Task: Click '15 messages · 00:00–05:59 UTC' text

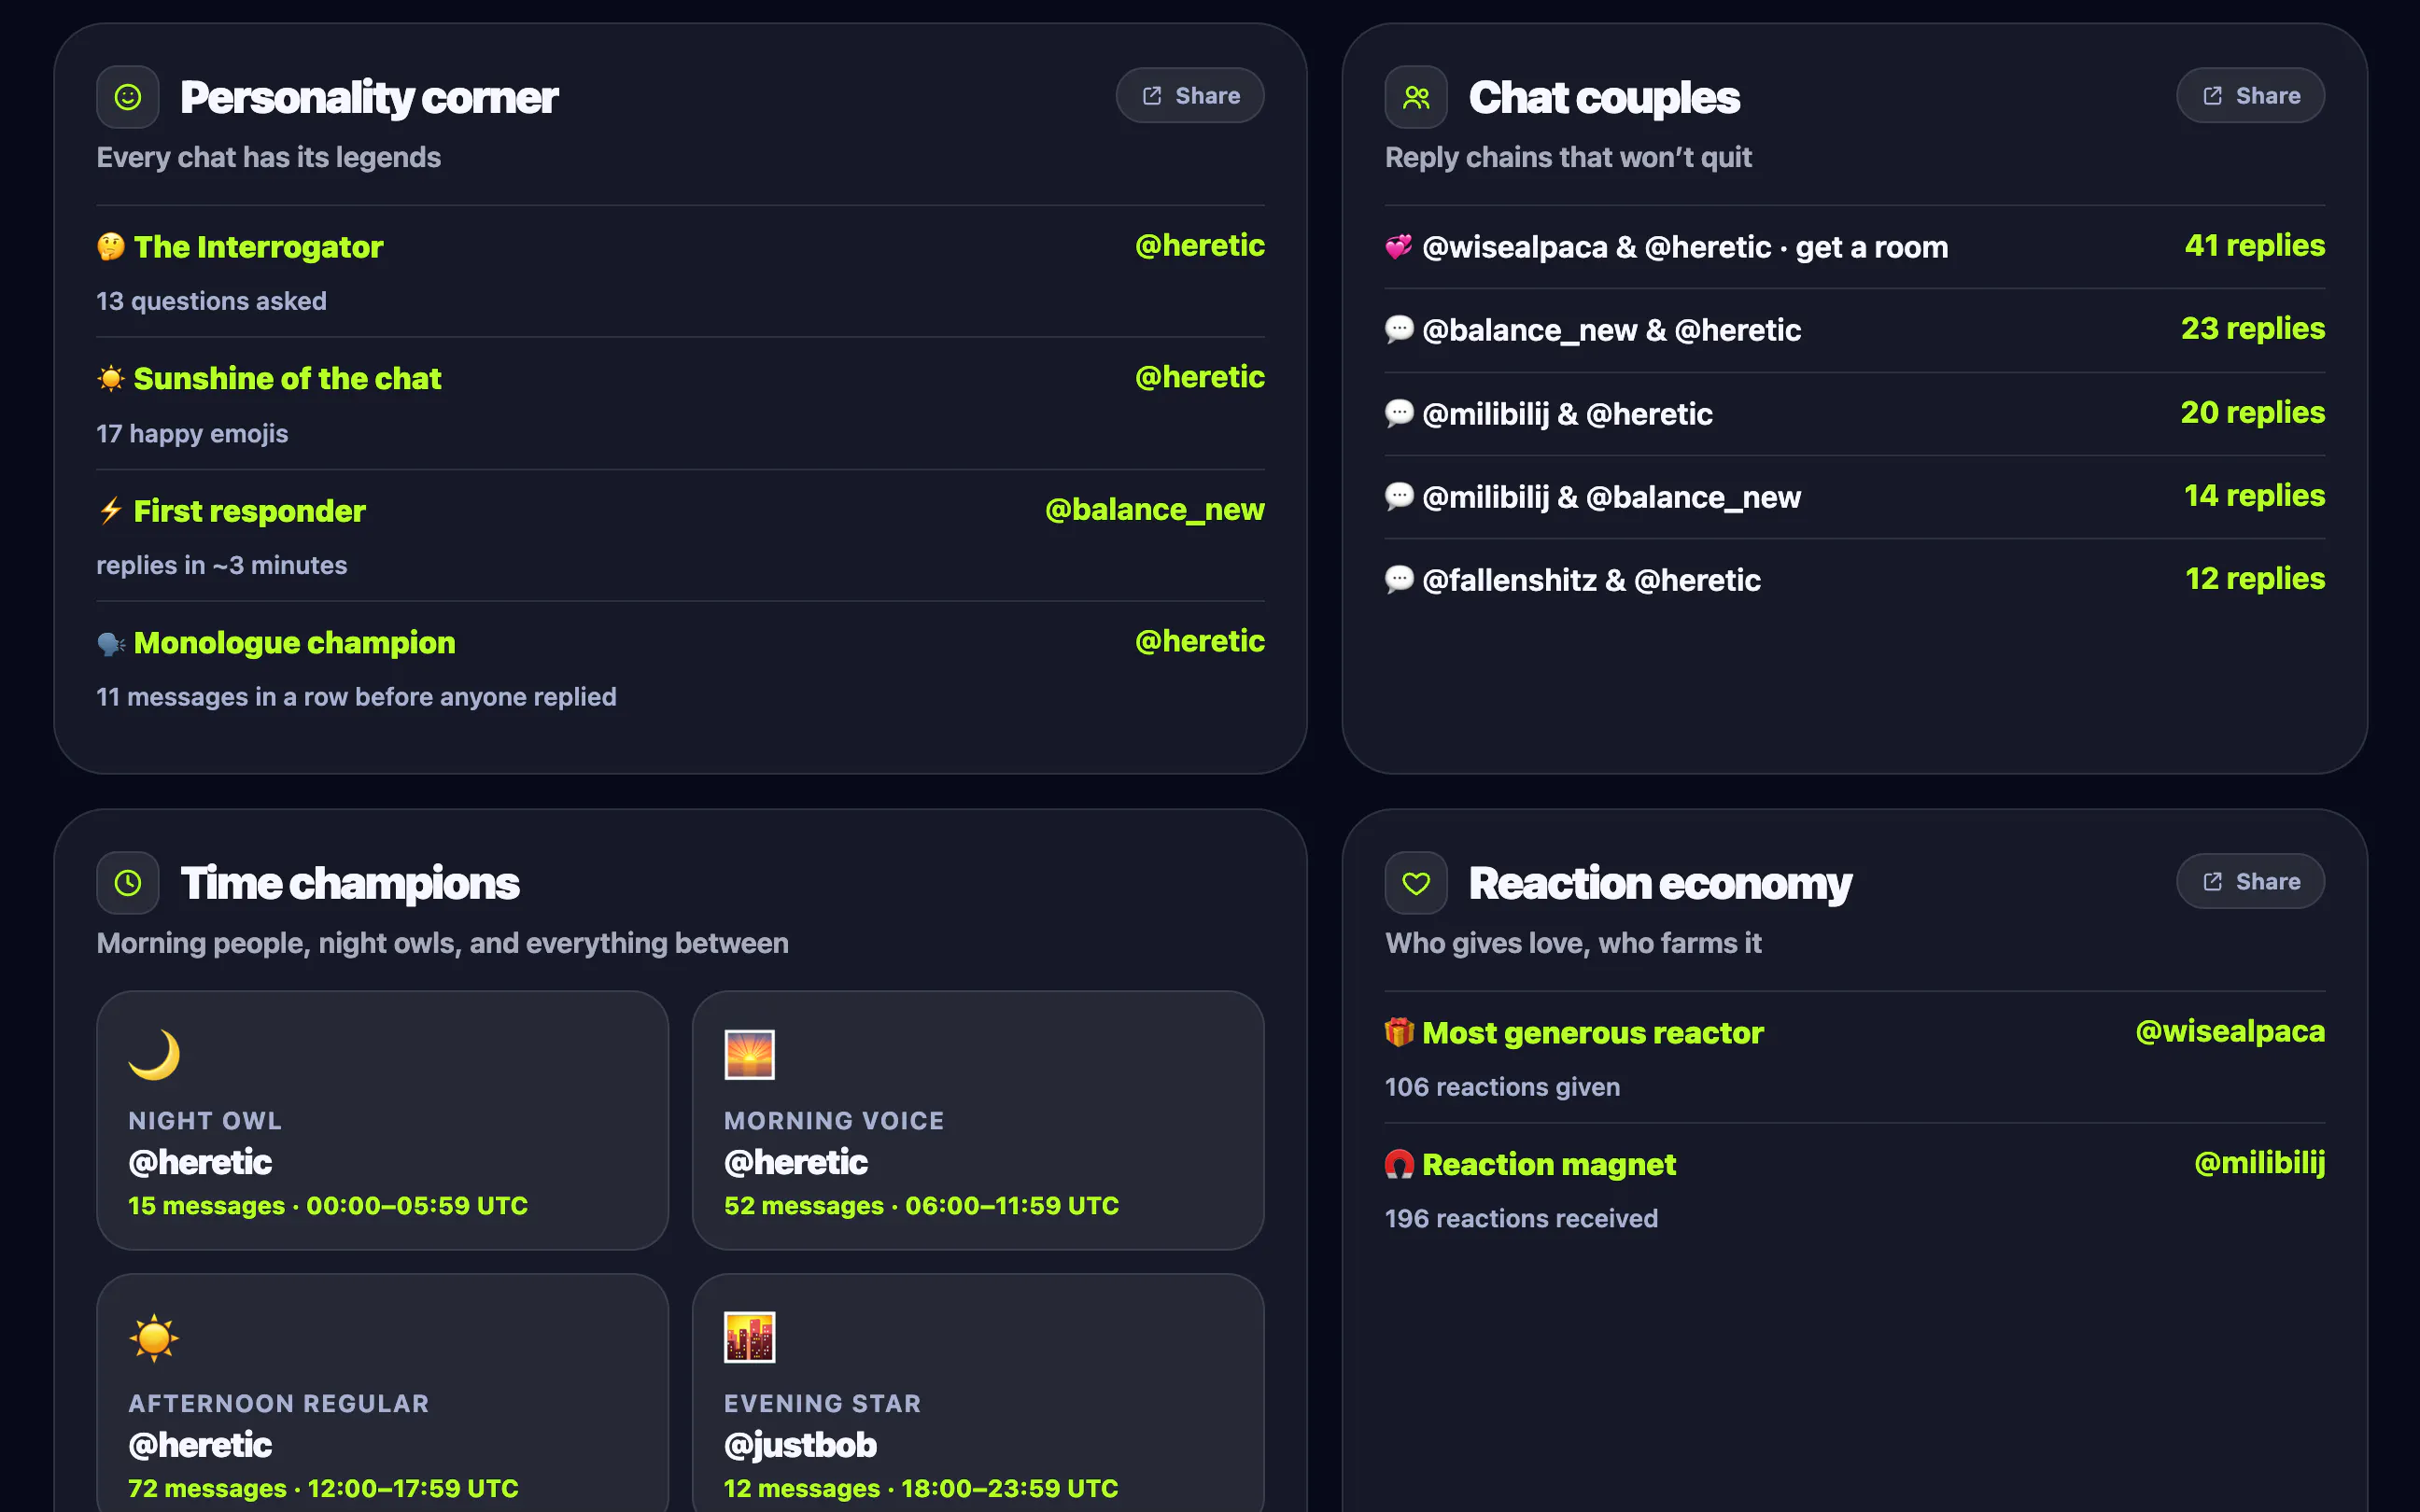Action: pos(328,1206)
